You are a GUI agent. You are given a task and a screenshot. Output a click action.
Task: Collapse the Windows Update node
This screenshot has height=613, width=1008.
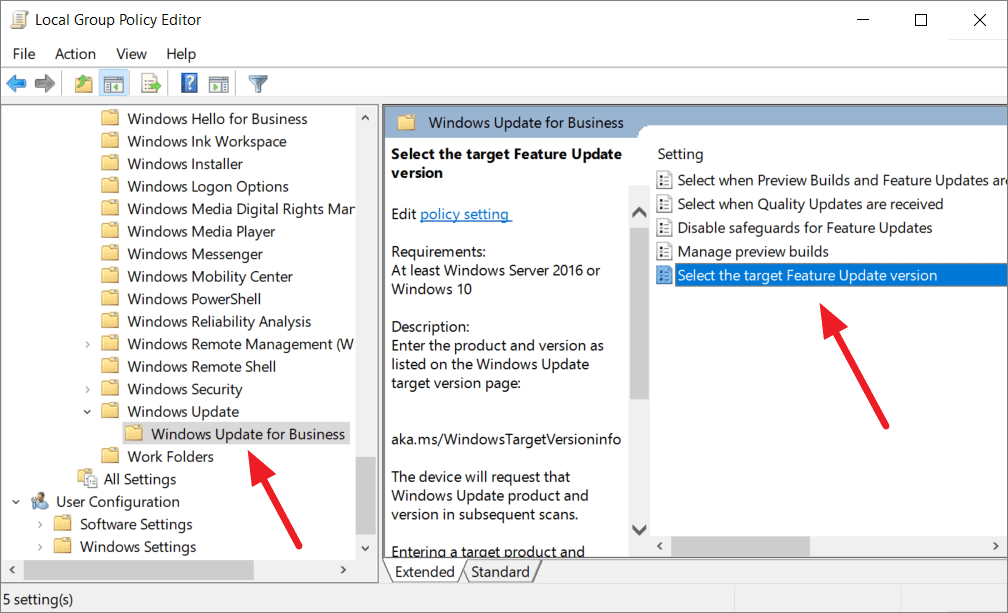(x=87, y=412)
